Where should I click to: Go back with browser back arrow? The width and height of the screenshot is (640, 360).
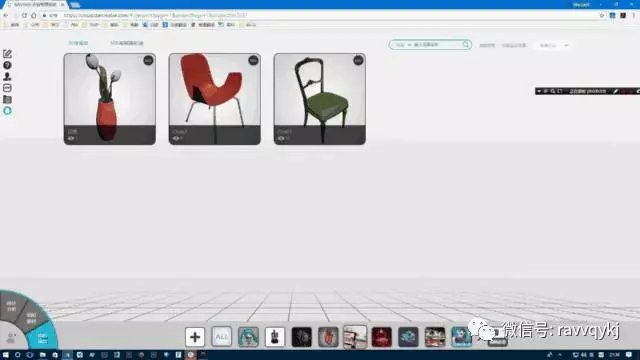[x=6, y=16]
